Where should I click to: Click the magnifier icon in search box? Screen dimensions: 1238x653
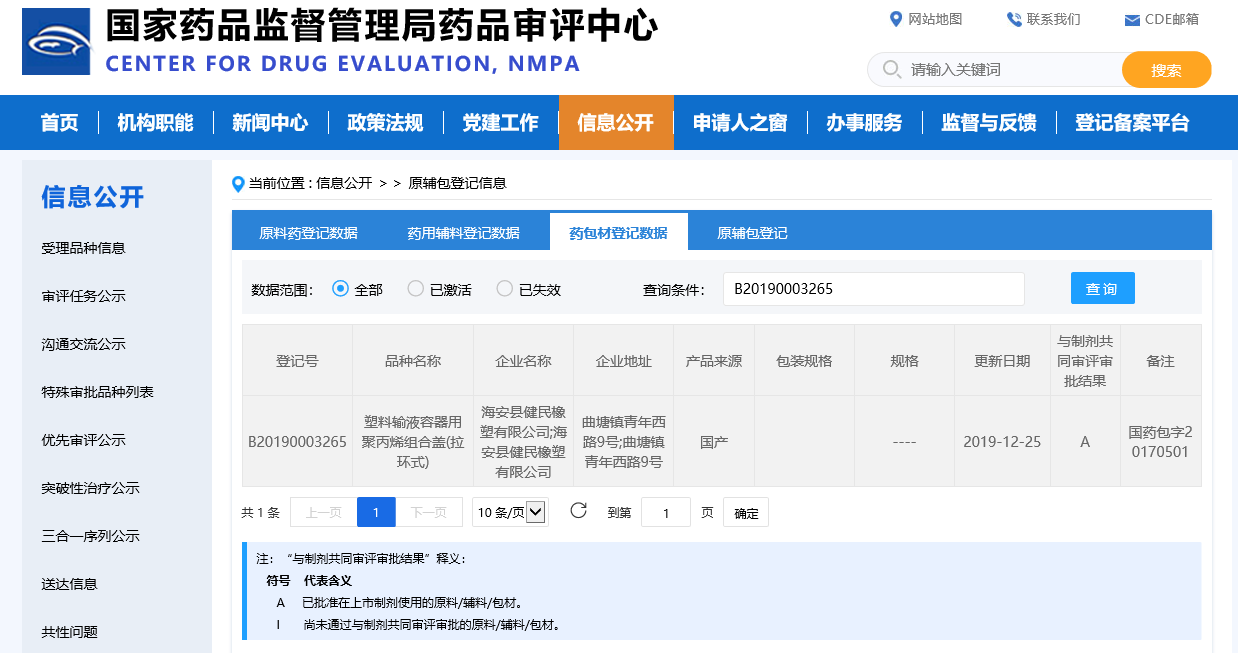click(890, 70)
